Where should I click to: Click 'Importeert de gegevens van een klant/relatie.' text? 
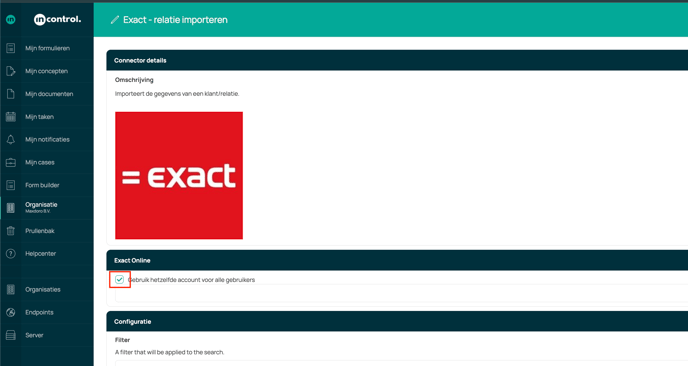point(177,93)
